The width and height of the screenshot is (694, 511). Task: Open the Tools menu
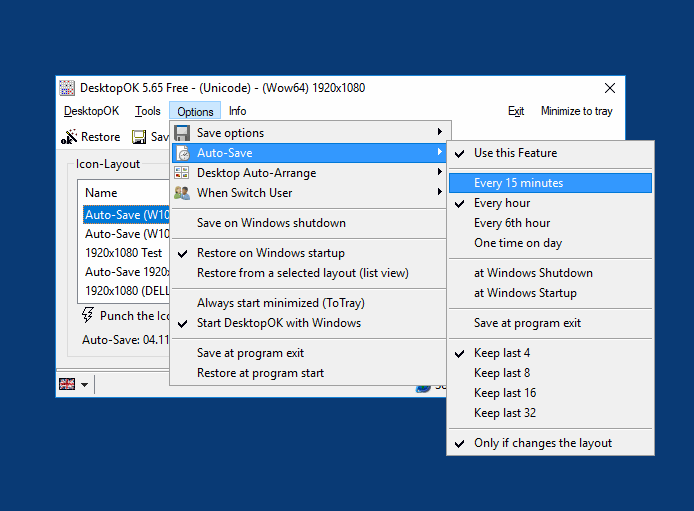click(x=148, y=111)
